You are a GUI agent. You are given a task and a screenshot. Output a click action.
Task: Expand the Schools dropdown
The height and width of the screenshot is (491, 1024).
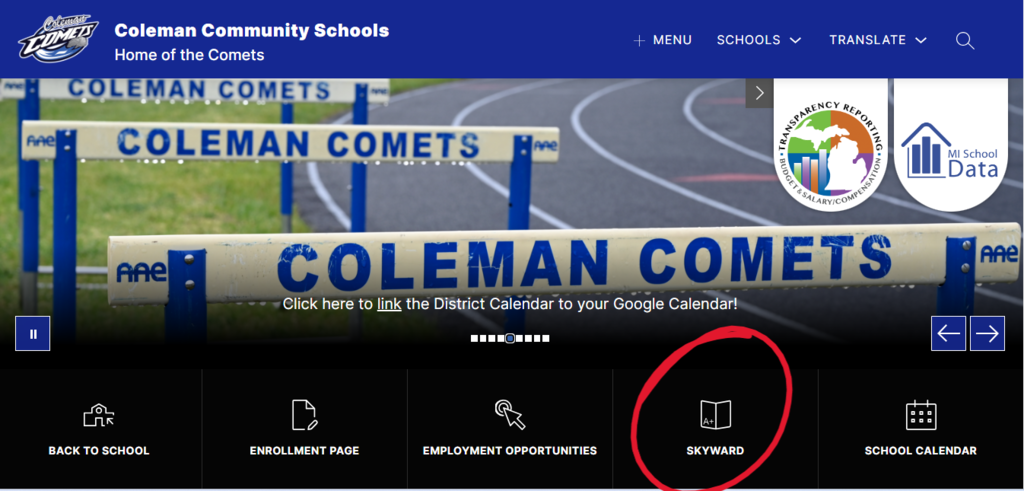click(759, 40)
